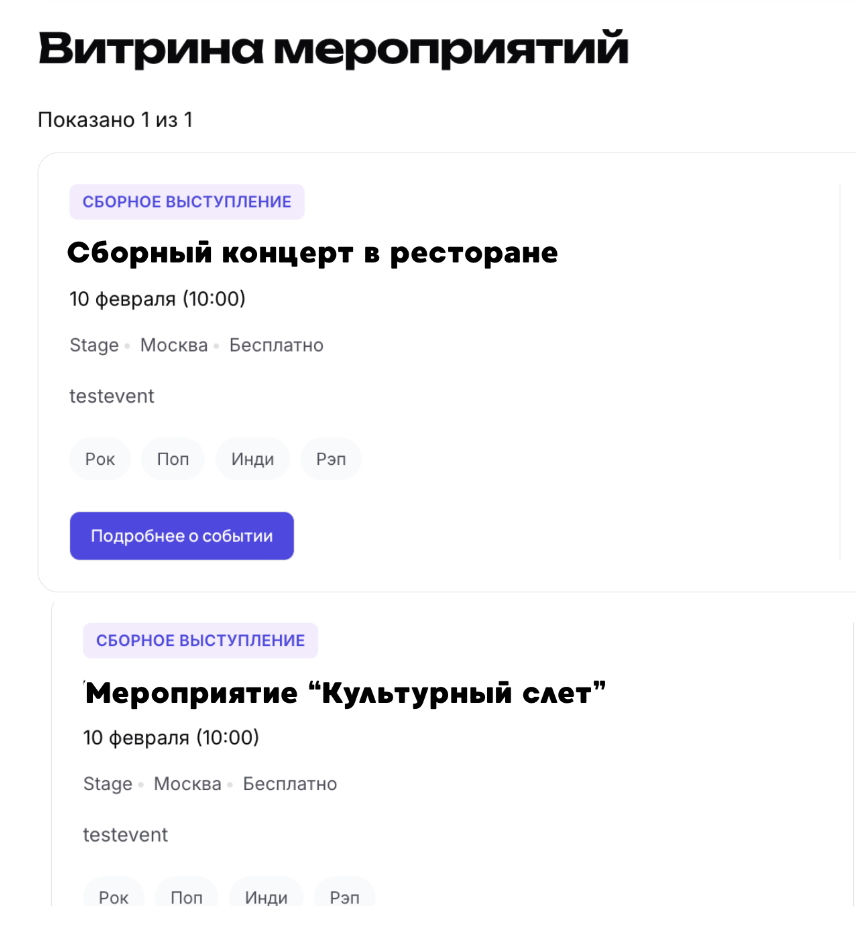Image resolution: width=856 pixels, height=932 pixels.
Task: Click the Бесплатно price label
Action: [277, 345]
